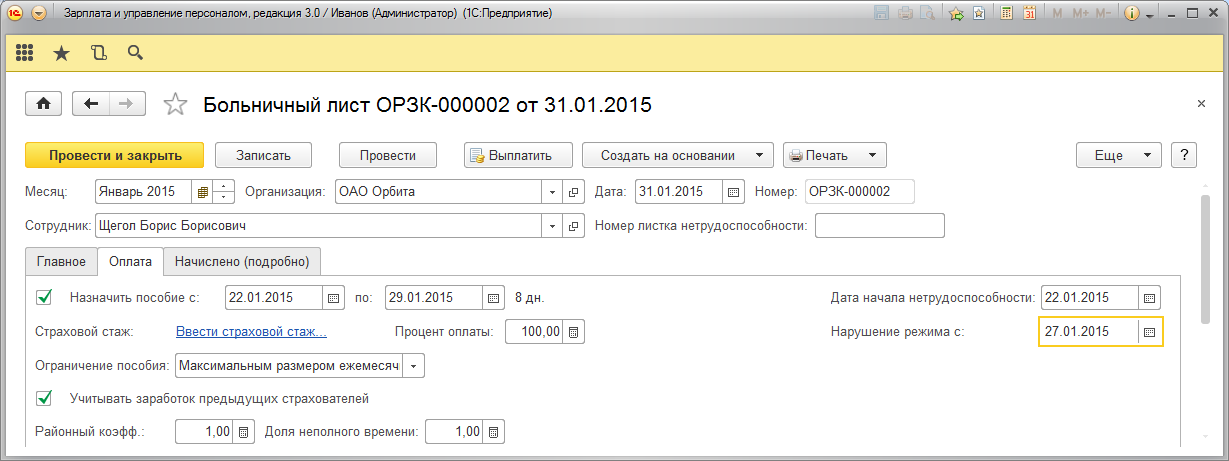Open calendar for benefit end date 29.01.2015
Image resolution: width=1229 pixels, height=461 pixels.
coord(493,297)
